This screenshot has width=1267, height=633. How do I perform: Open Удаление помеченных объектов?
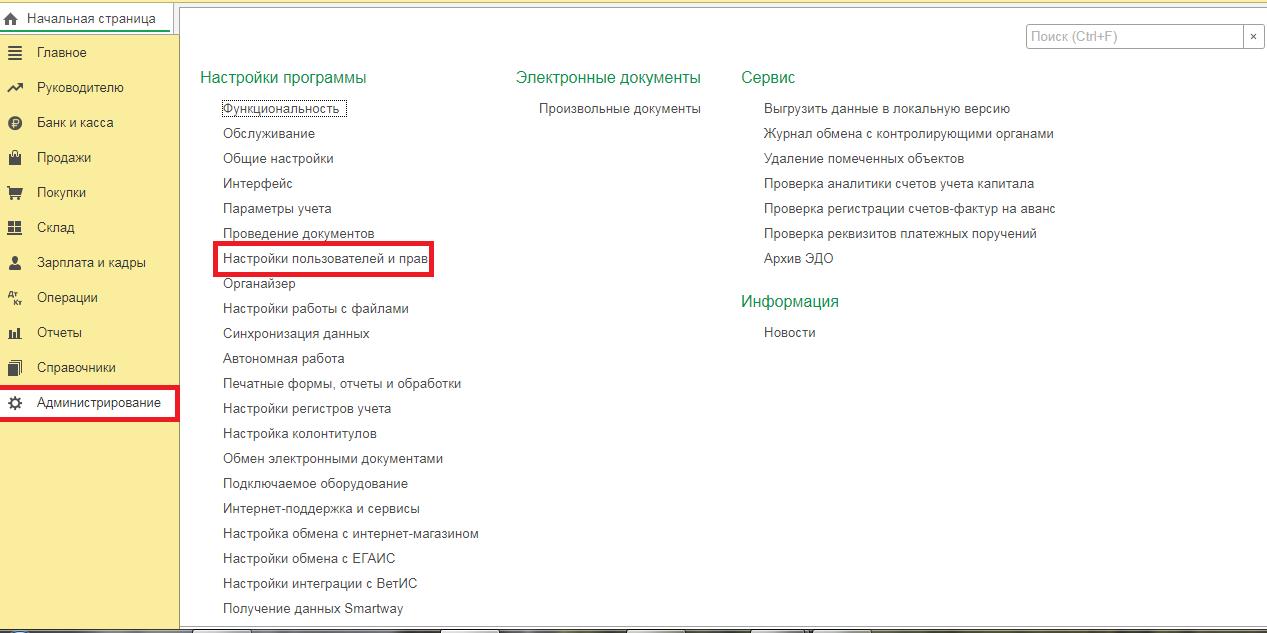[864, 159]
